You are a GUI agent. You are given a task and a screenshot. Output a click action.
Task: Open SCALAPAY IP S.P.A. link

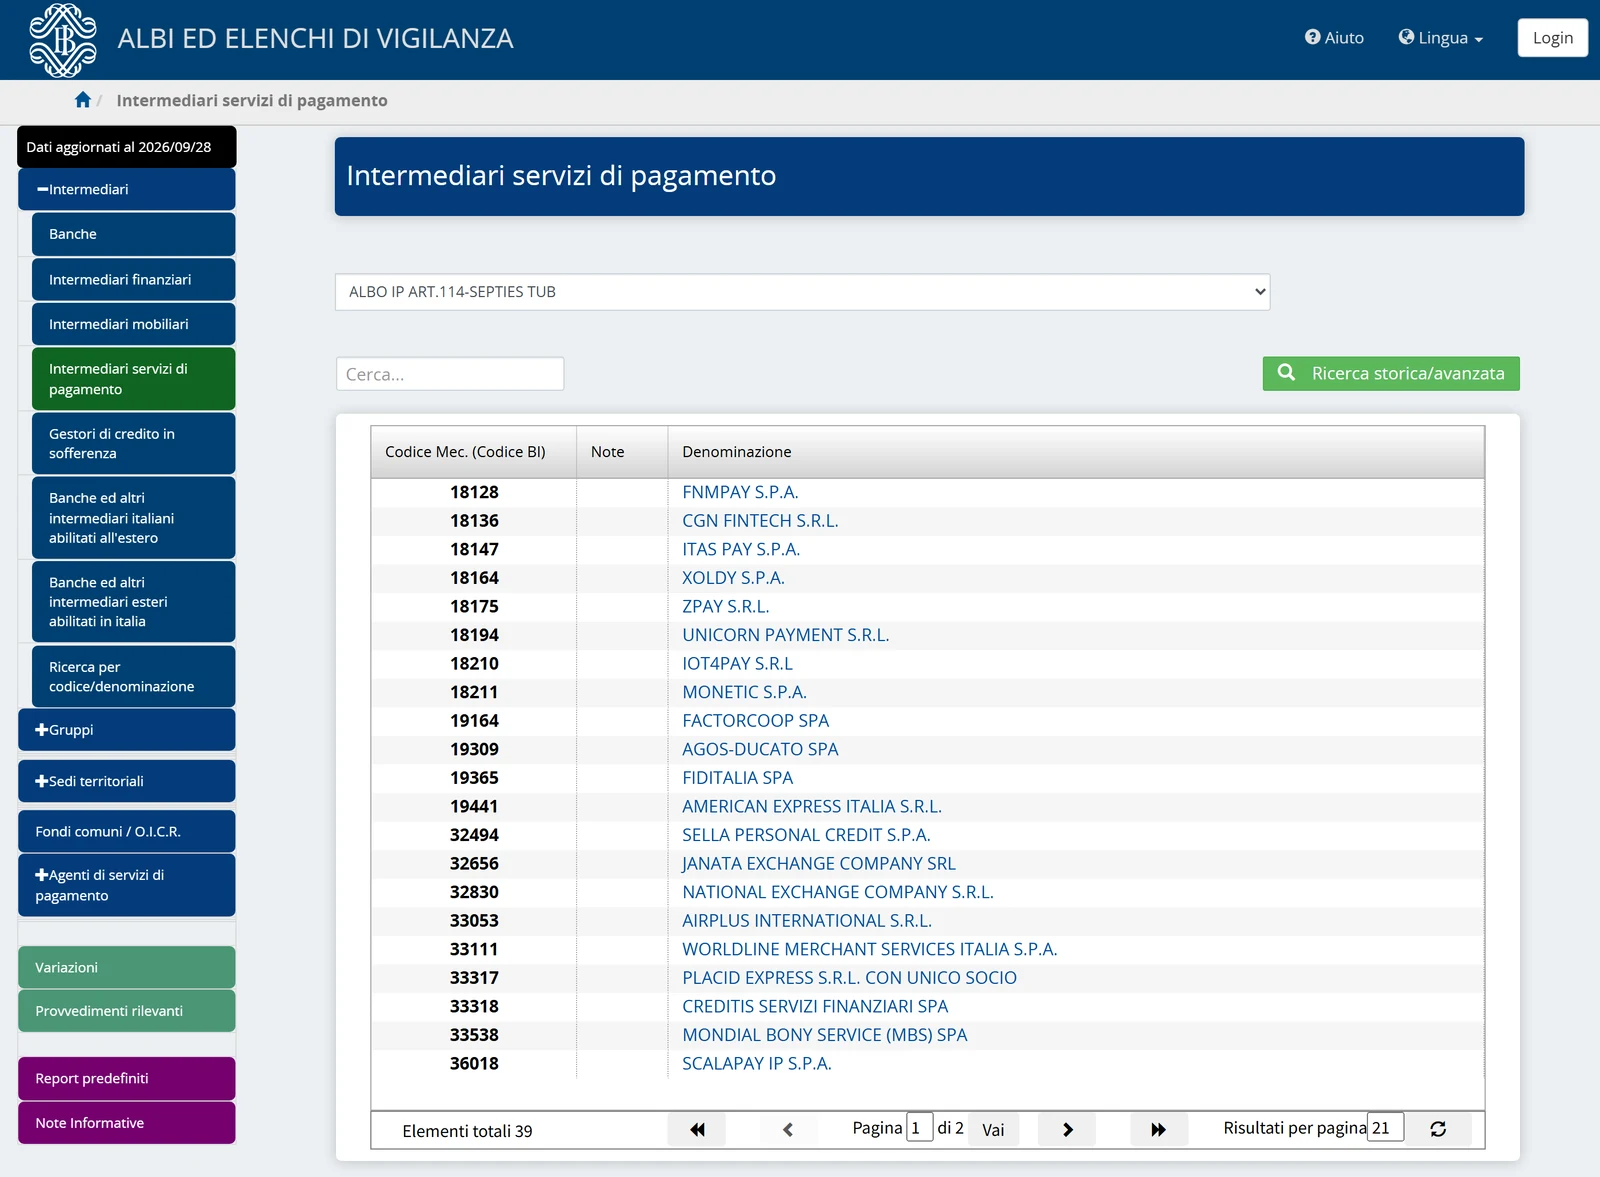[x=757, y=1064]
